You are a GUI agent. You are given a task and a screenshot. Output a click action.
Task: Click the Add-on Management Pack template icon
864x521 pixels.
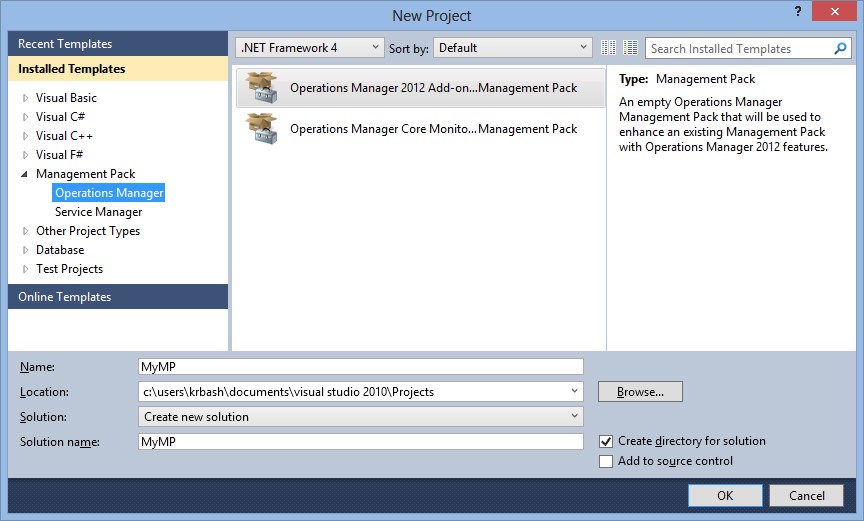point(262,88)
